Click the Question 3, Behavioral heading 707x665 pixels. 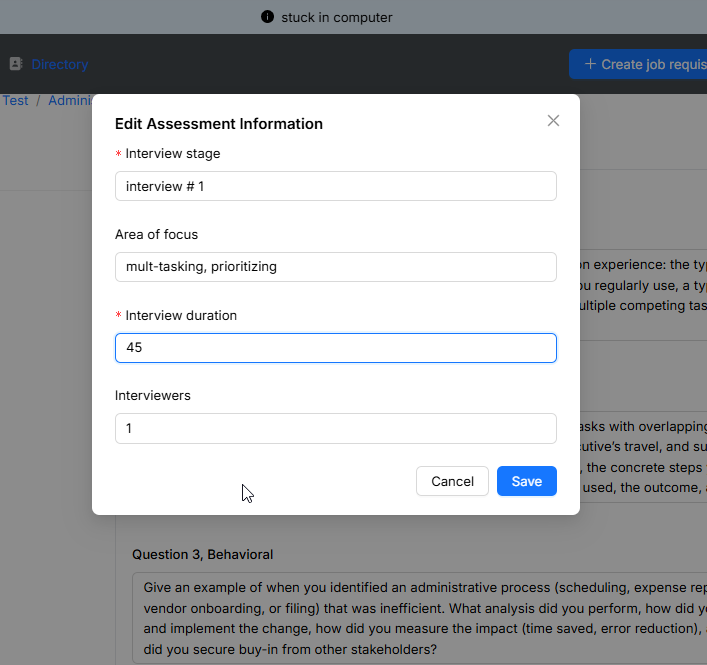[x=202, y=554]
